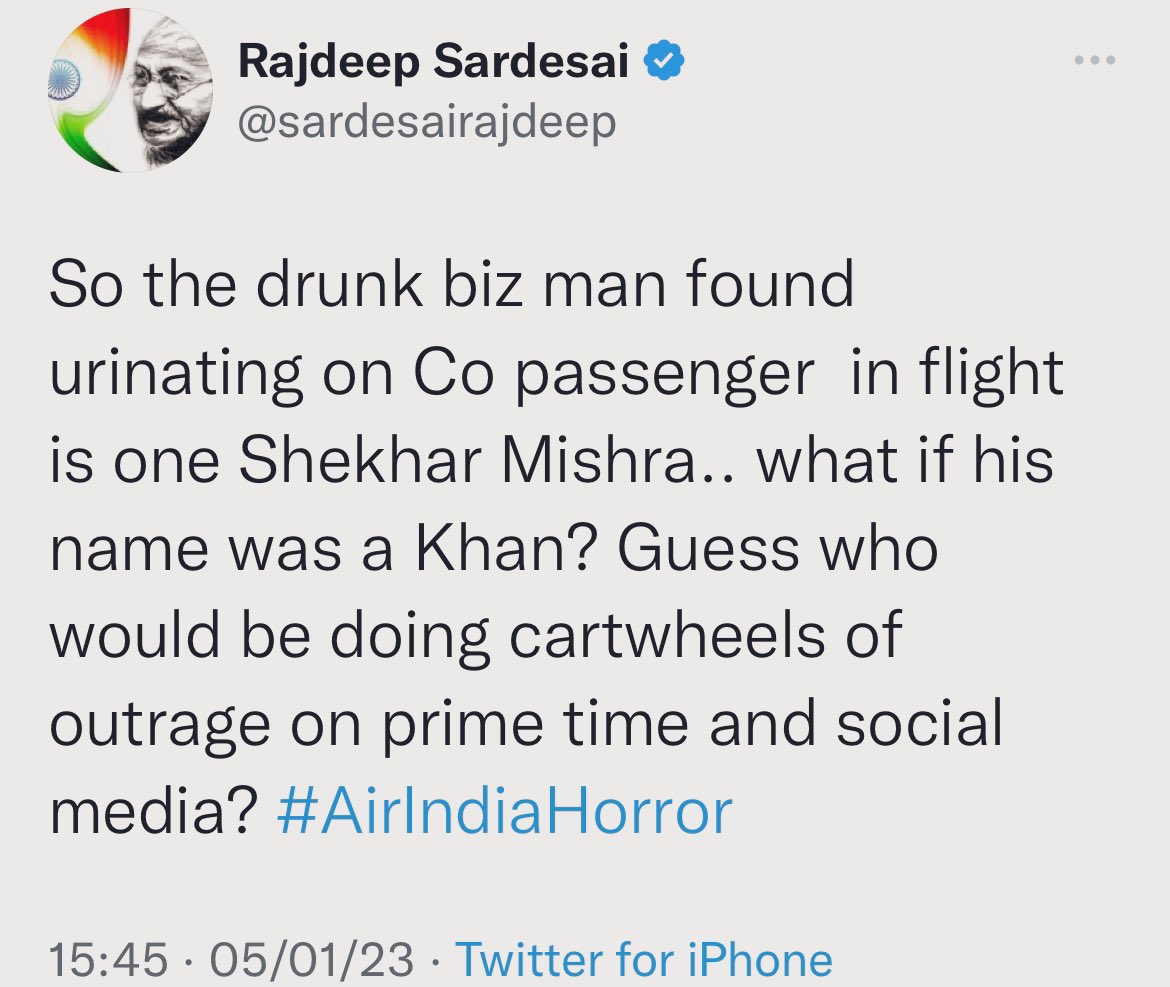The image size is (1170, 987).
Task: Expand the tweet options via the dots
Action: click(1096, 58)
